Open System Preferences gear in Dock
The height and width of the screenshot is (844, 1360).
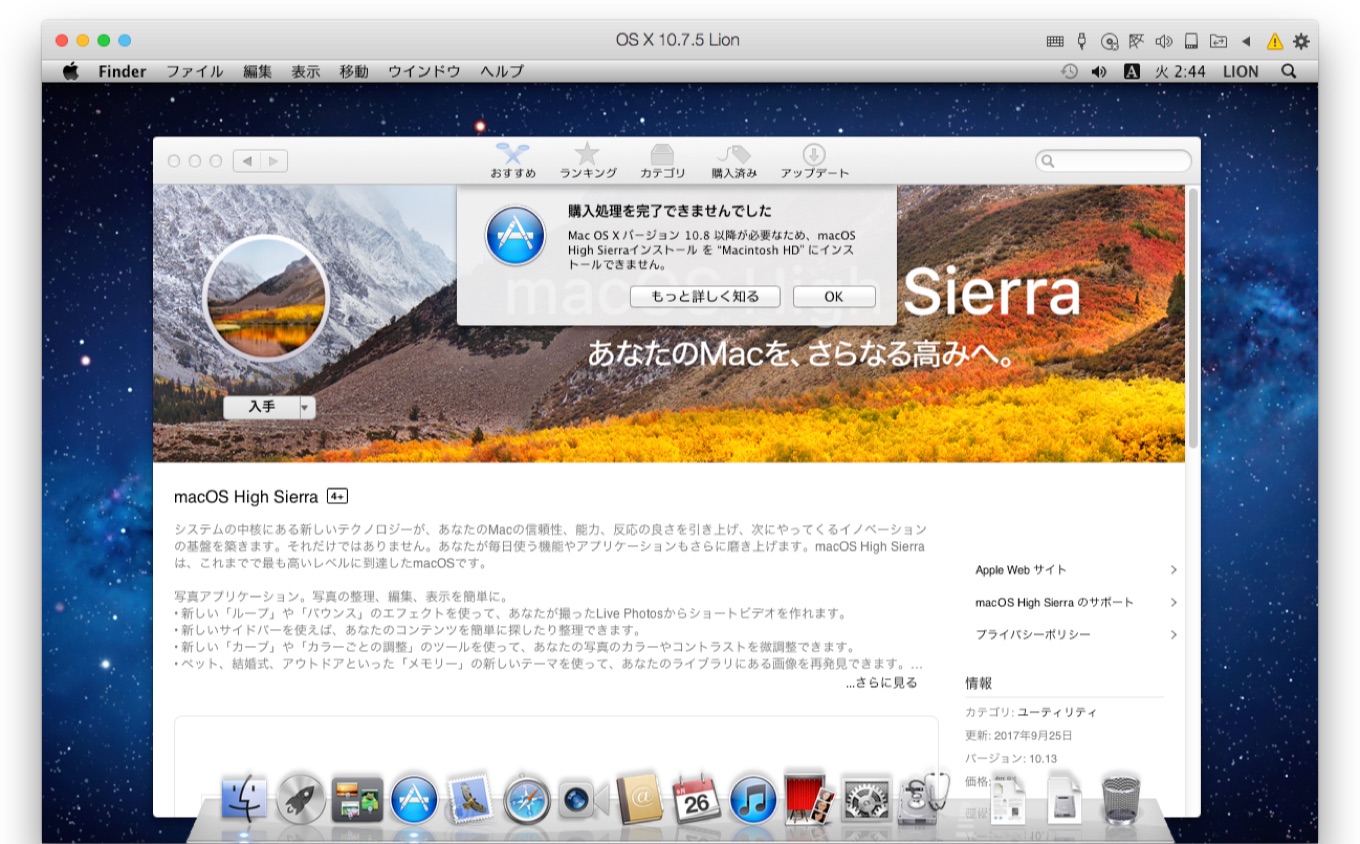point(866,799)
